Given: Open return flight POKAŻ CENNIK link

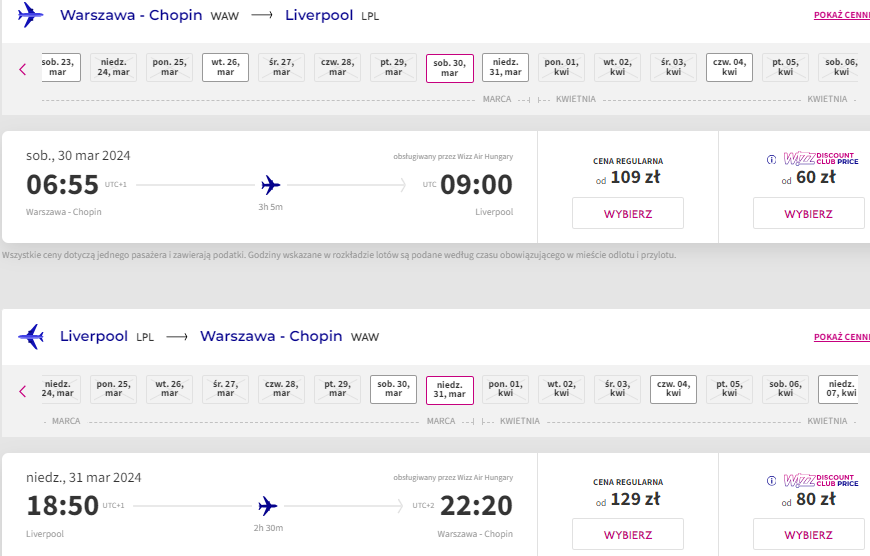Looking at the screenshot, I should coord(842,337).
